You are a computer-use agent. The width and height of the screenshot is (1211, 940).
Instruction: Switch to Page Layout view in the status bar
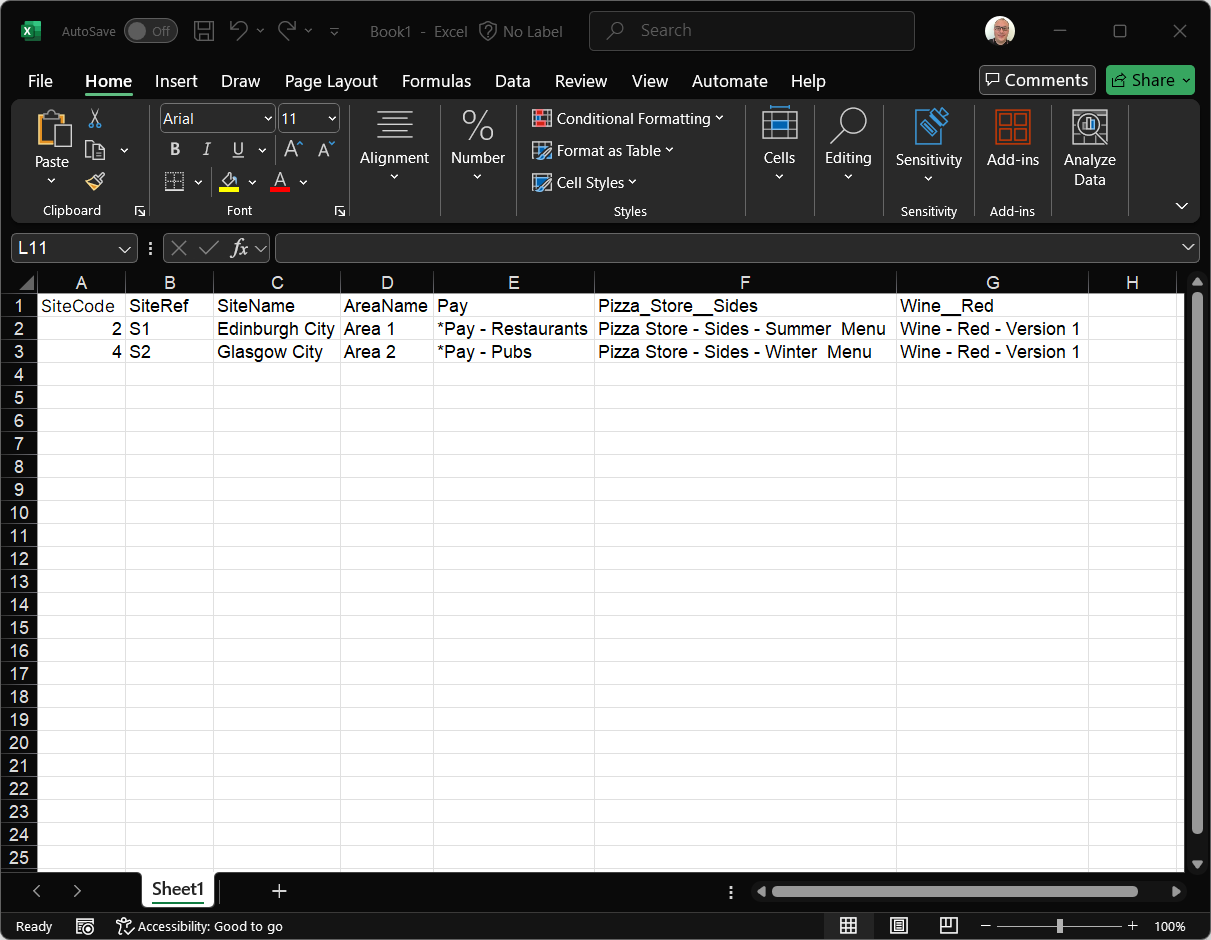898,926
